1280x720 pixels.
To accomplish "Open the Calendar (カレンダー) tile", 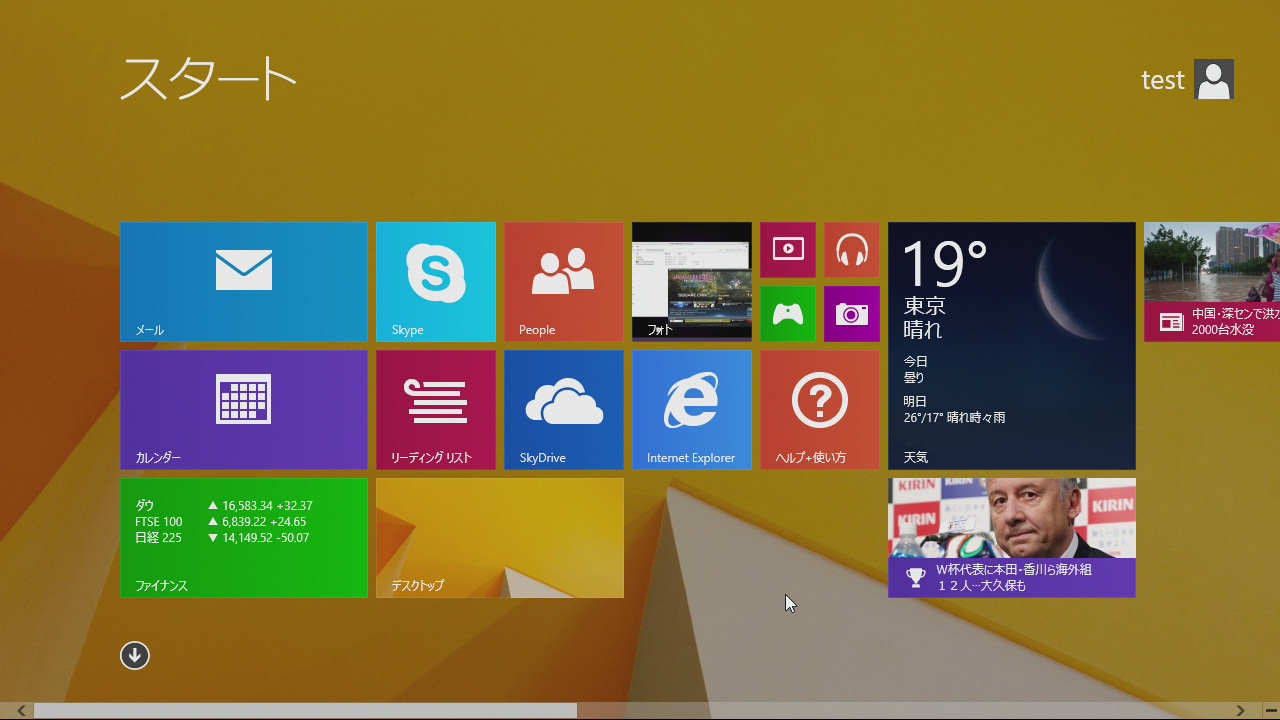I will tap(244, 410).
